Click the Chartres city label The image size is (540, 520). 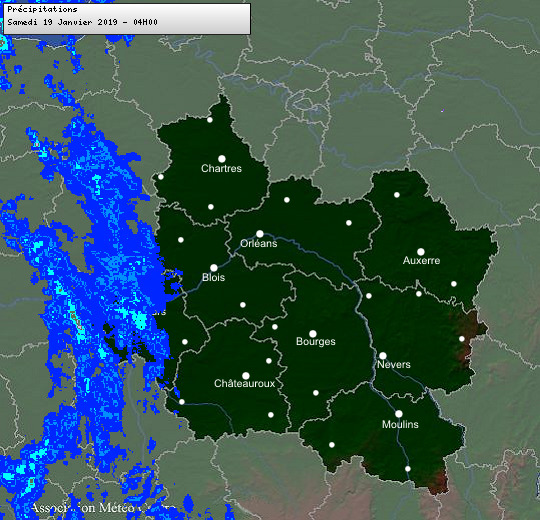221,168
